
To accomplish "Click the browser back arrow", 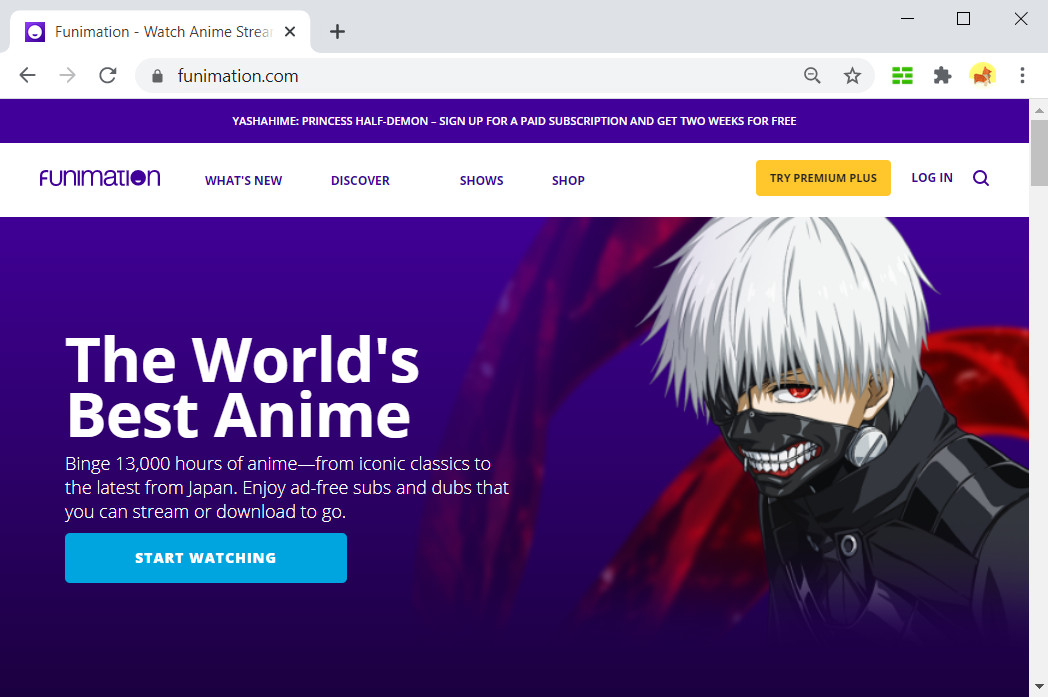I will pos(27,76).
